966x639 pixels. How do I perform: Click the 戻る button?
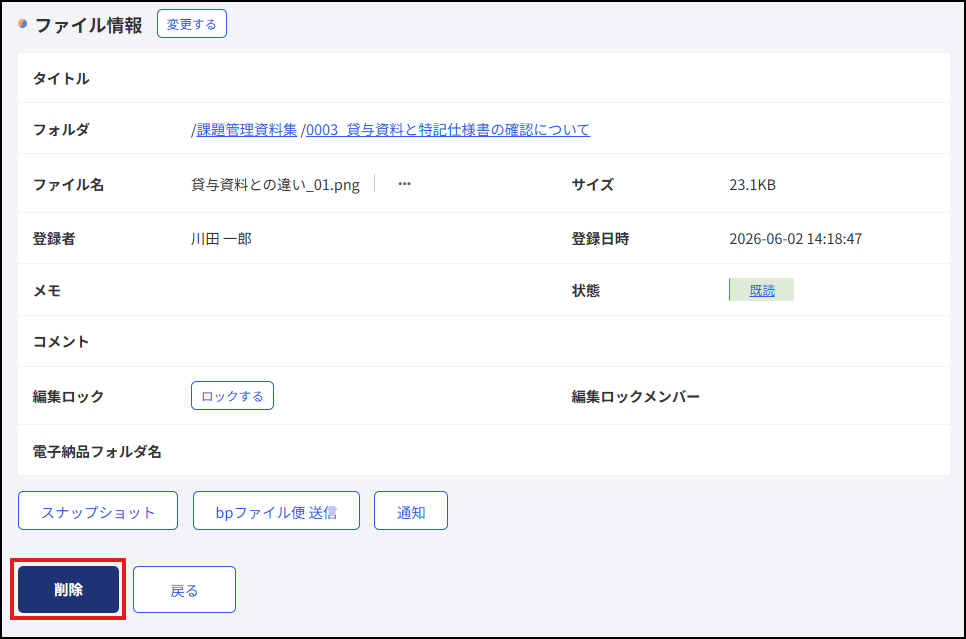(184, 590)
